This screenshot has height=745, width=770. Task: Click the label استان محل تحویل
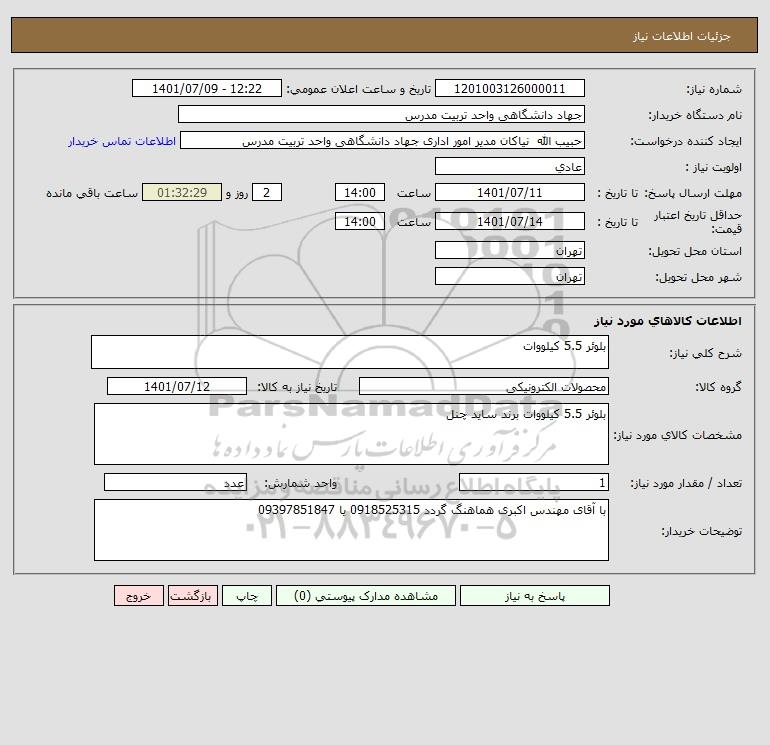[695, 251]
